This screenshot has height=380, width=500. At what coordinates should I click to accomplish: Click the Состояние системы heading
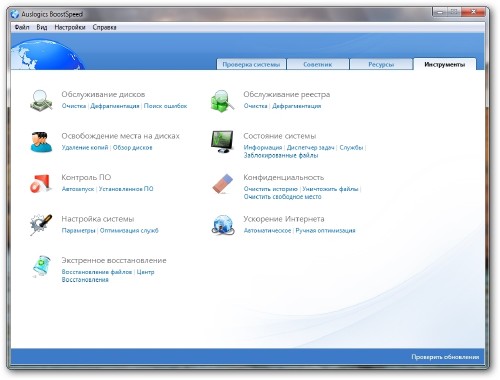click(280, 136)
